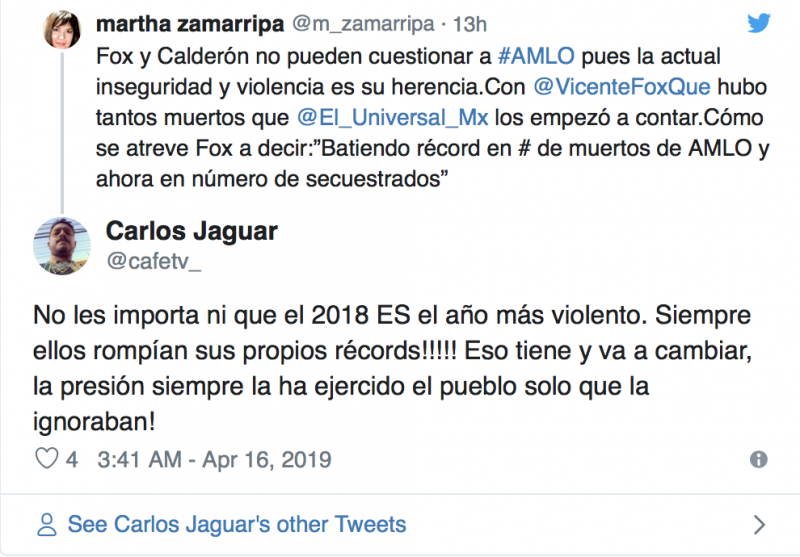Open Carlos Jaguar's profile picture
The image size is (800, 557).
62,248
